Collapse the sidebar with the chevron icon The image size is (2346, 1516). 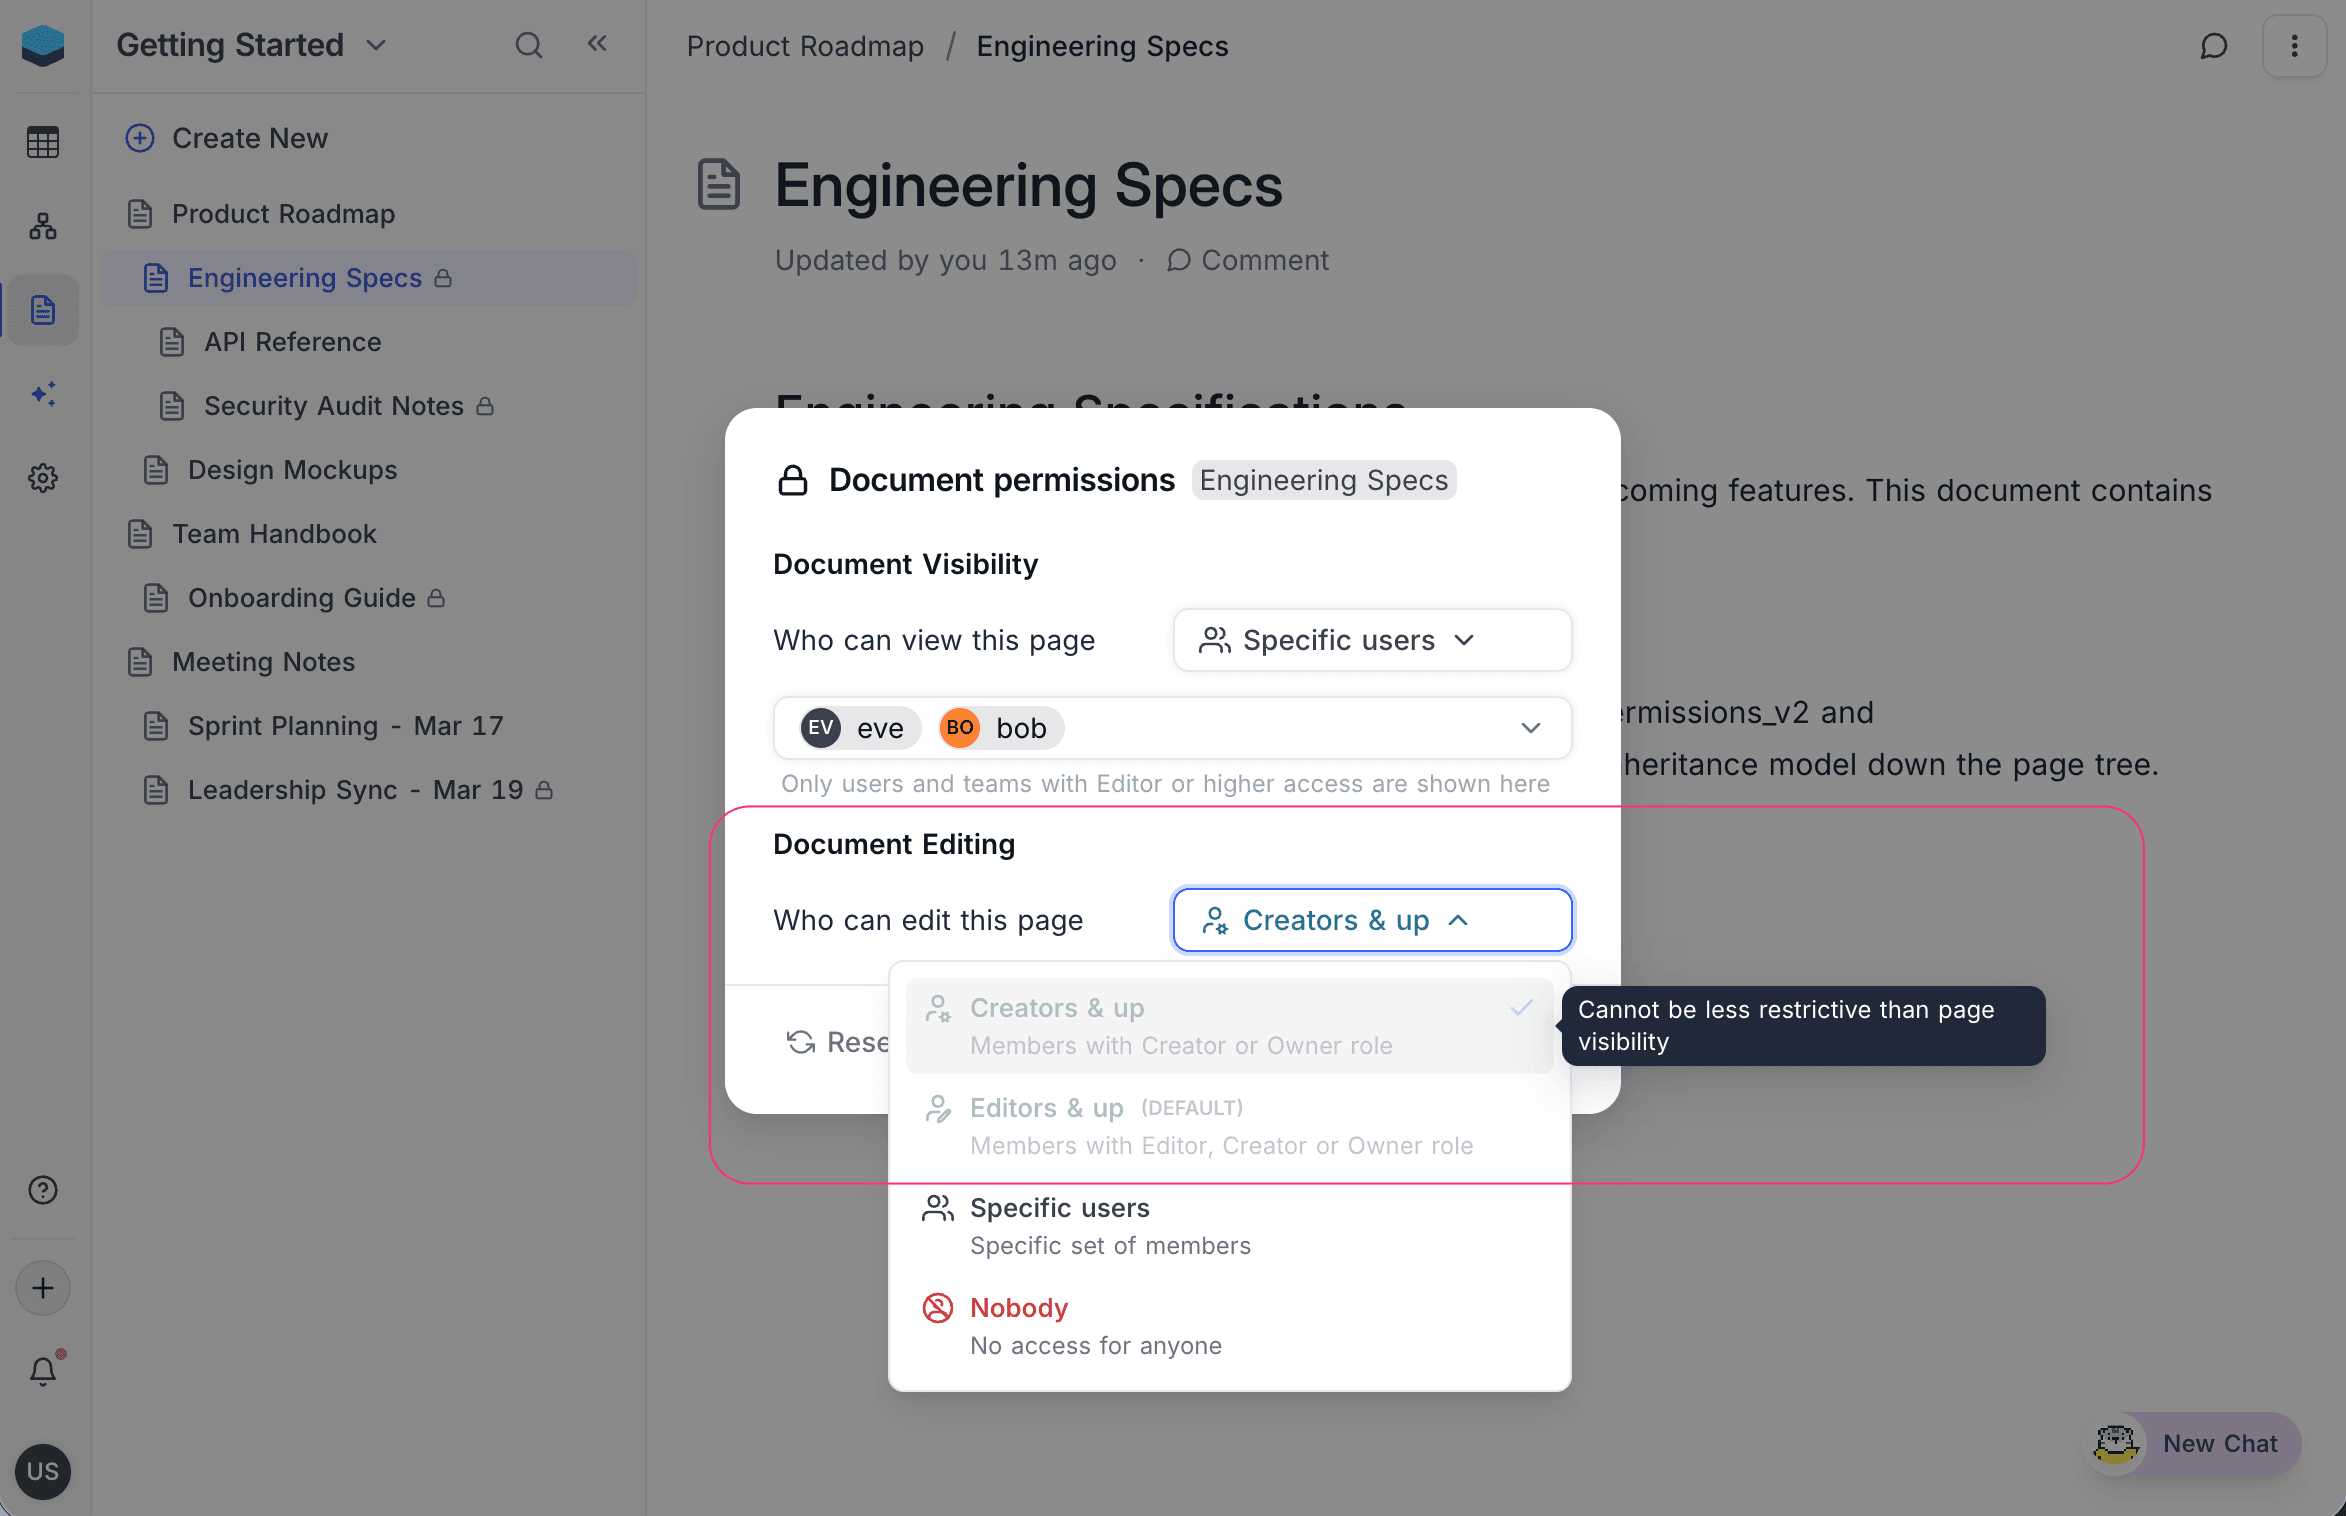(597, 44)
